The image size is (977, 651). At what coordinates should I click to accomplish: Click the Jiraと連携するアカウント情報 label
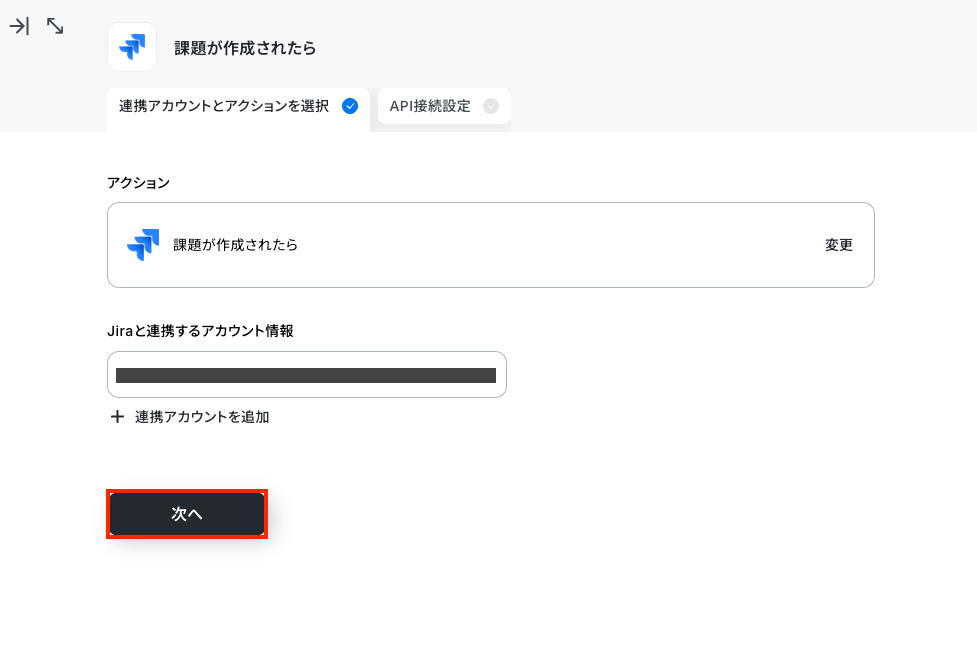click(x=200, y=331)
